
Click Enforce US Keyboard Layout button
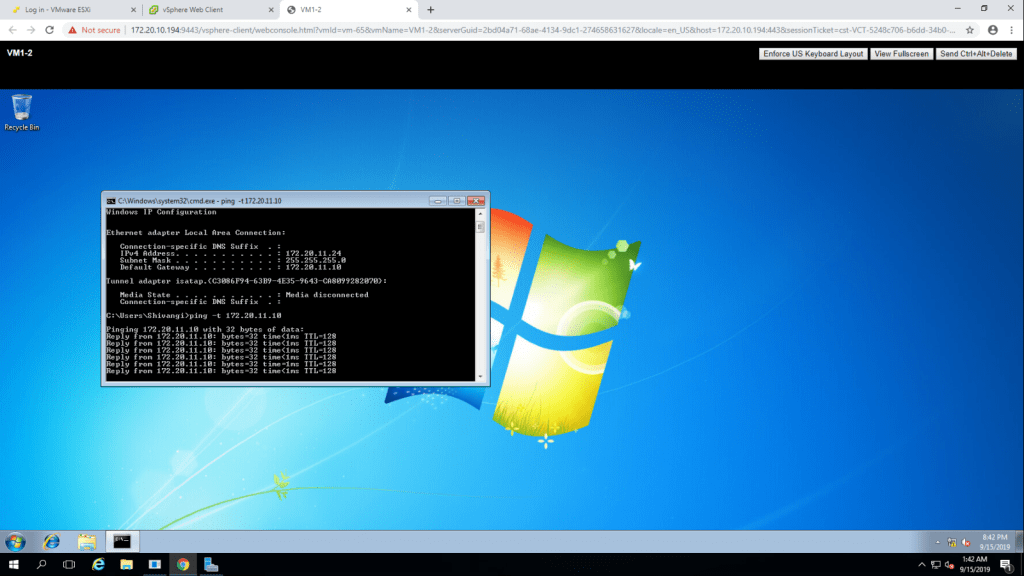coord(812,53)
